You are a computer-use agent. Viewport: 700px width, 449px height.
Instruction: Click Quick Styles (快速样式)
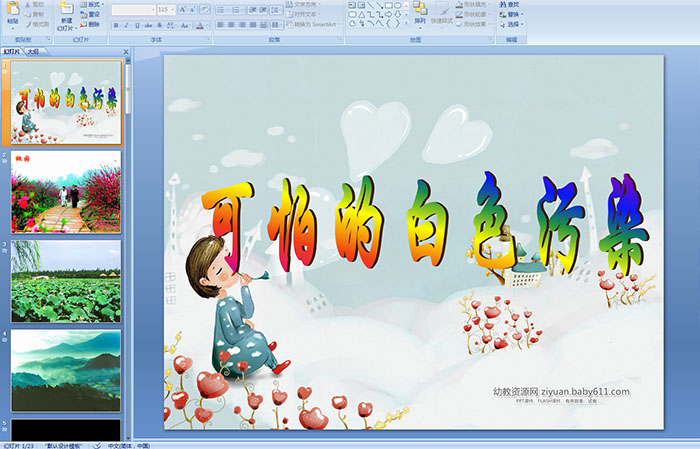(442, 13)
